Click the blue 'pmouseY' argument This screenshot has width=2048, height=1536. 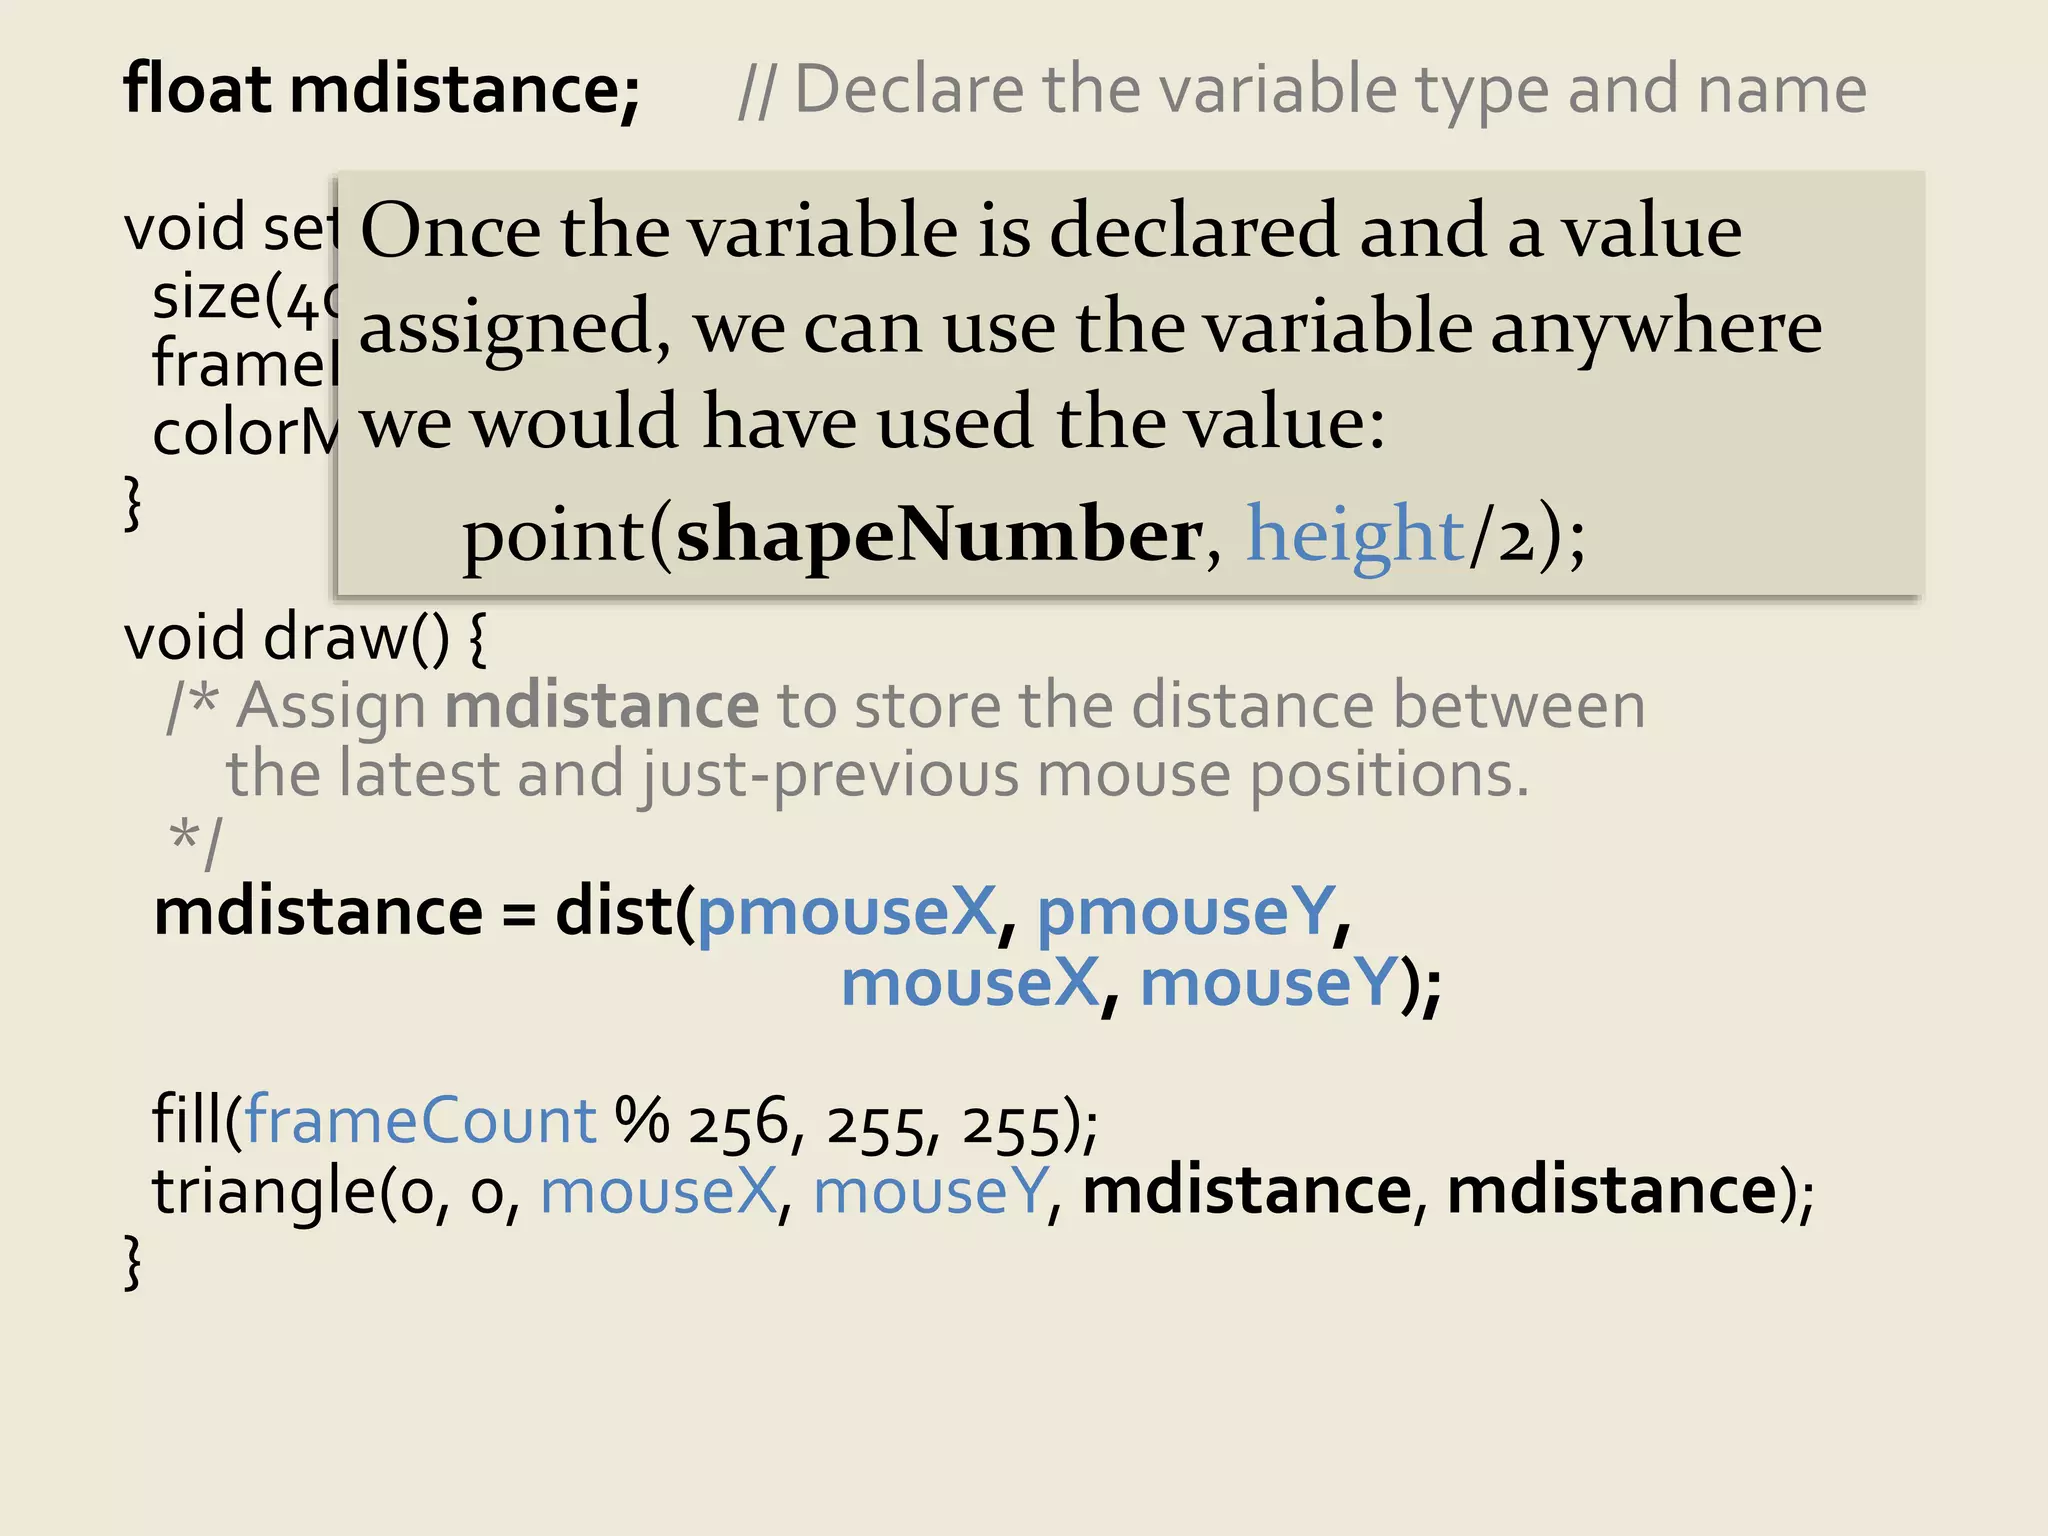coord(1186,913)
